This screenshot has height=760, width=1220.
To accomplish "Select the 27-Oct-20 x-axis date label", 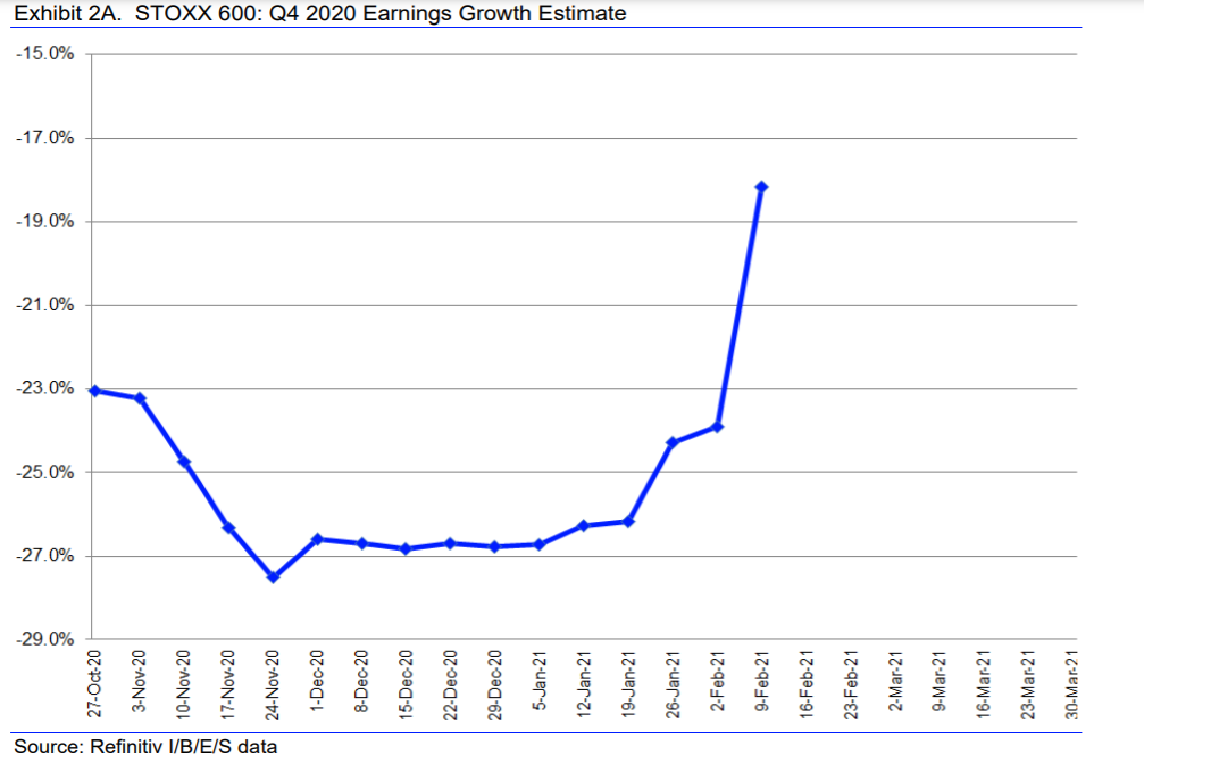I will pyautogui.click(x=96, y=682).
